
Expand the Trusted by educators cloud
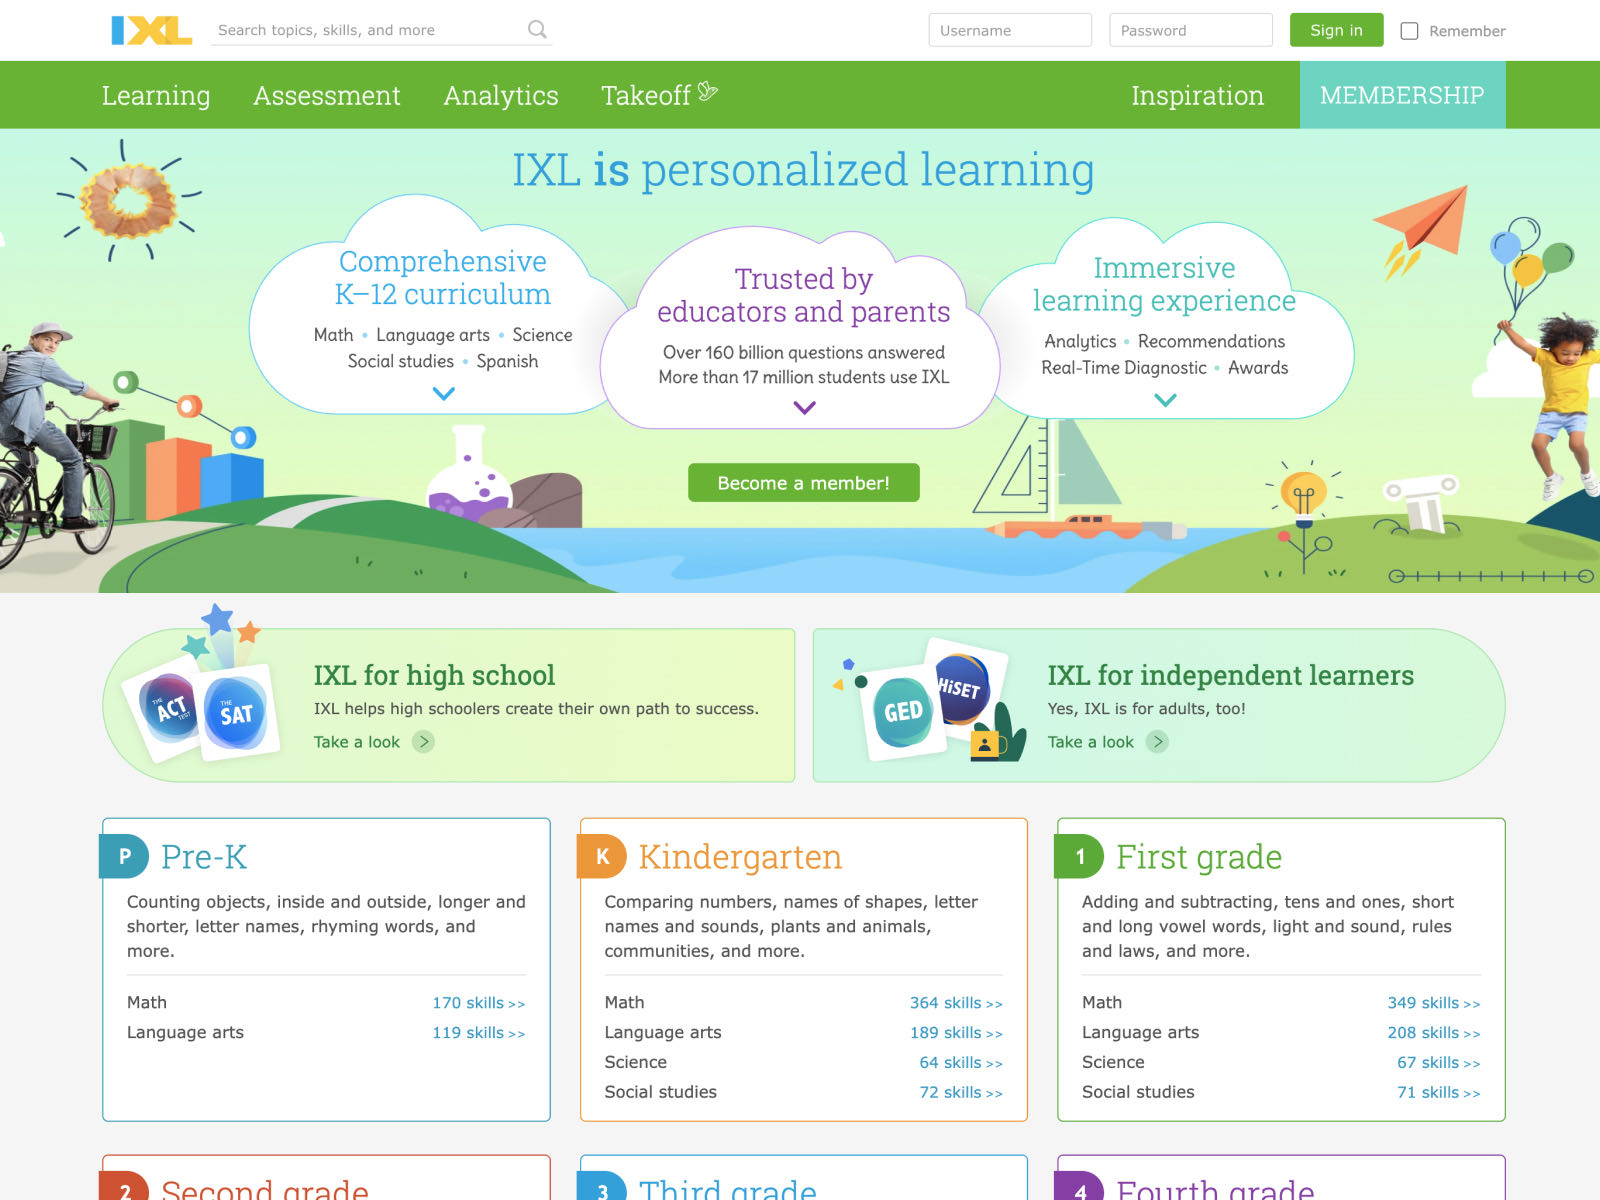(x=802, y=406)
